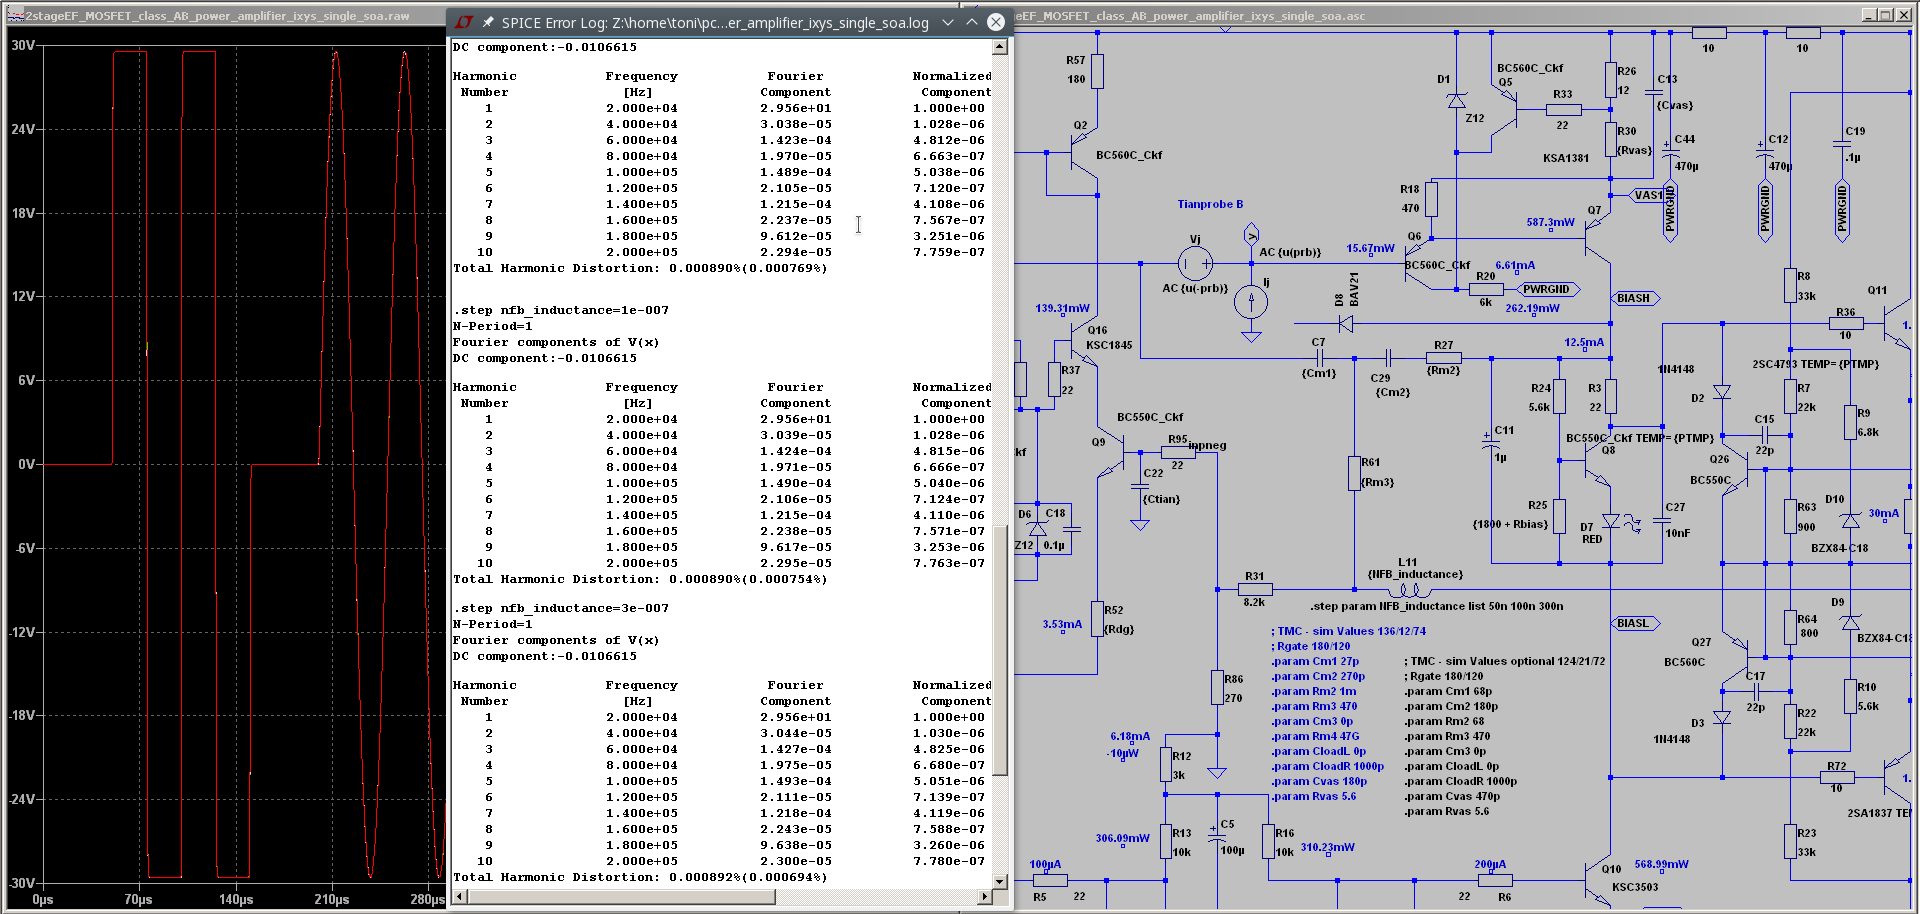Click '.step nfb_inductance=3e-007' in error log
The height and width of the screenshot is (914, 1920).
click(x=561, y=608)
